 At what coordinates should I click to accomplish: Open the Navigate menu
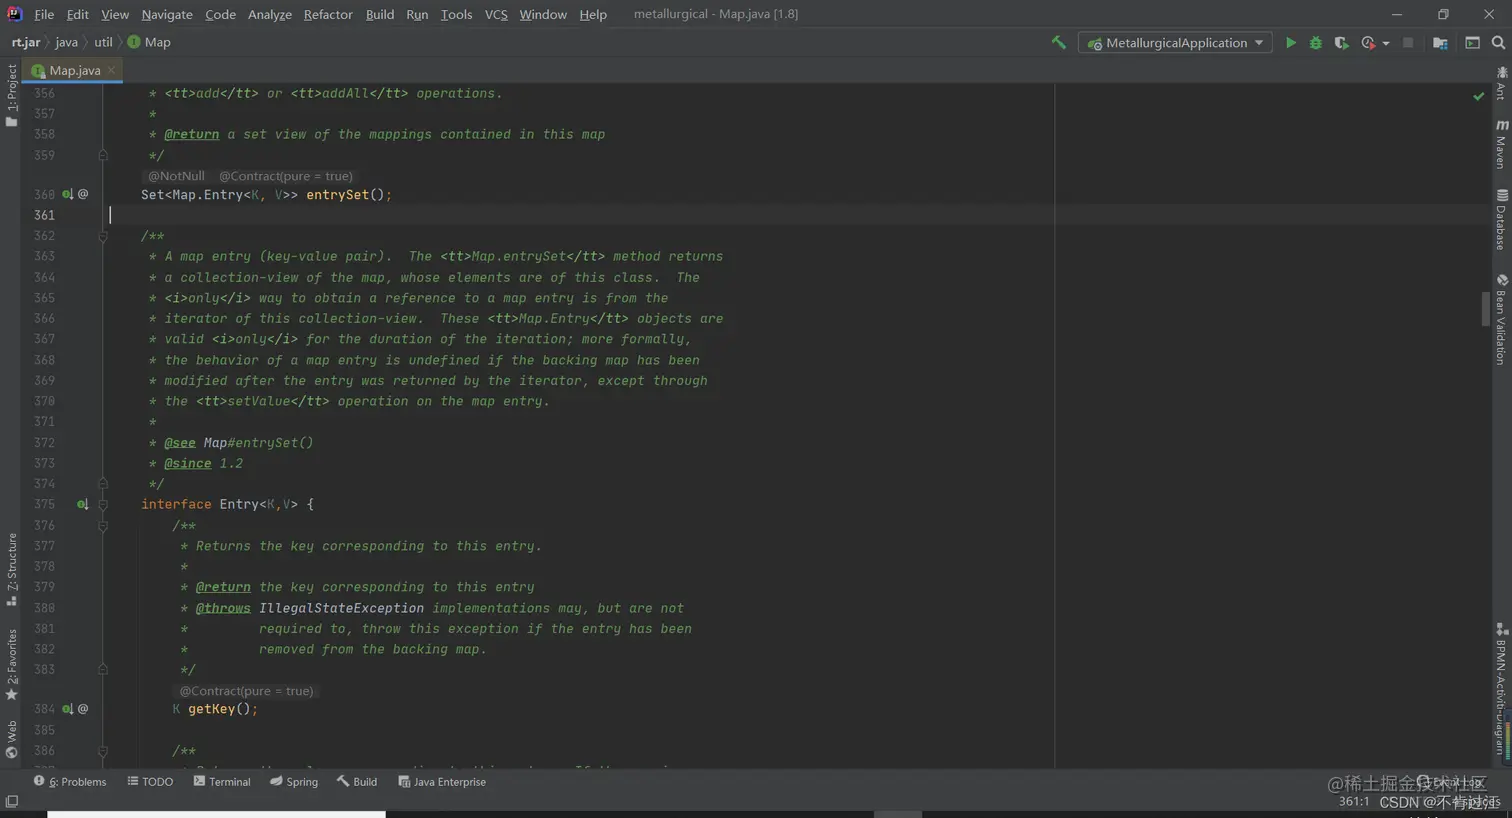(167, 14)
